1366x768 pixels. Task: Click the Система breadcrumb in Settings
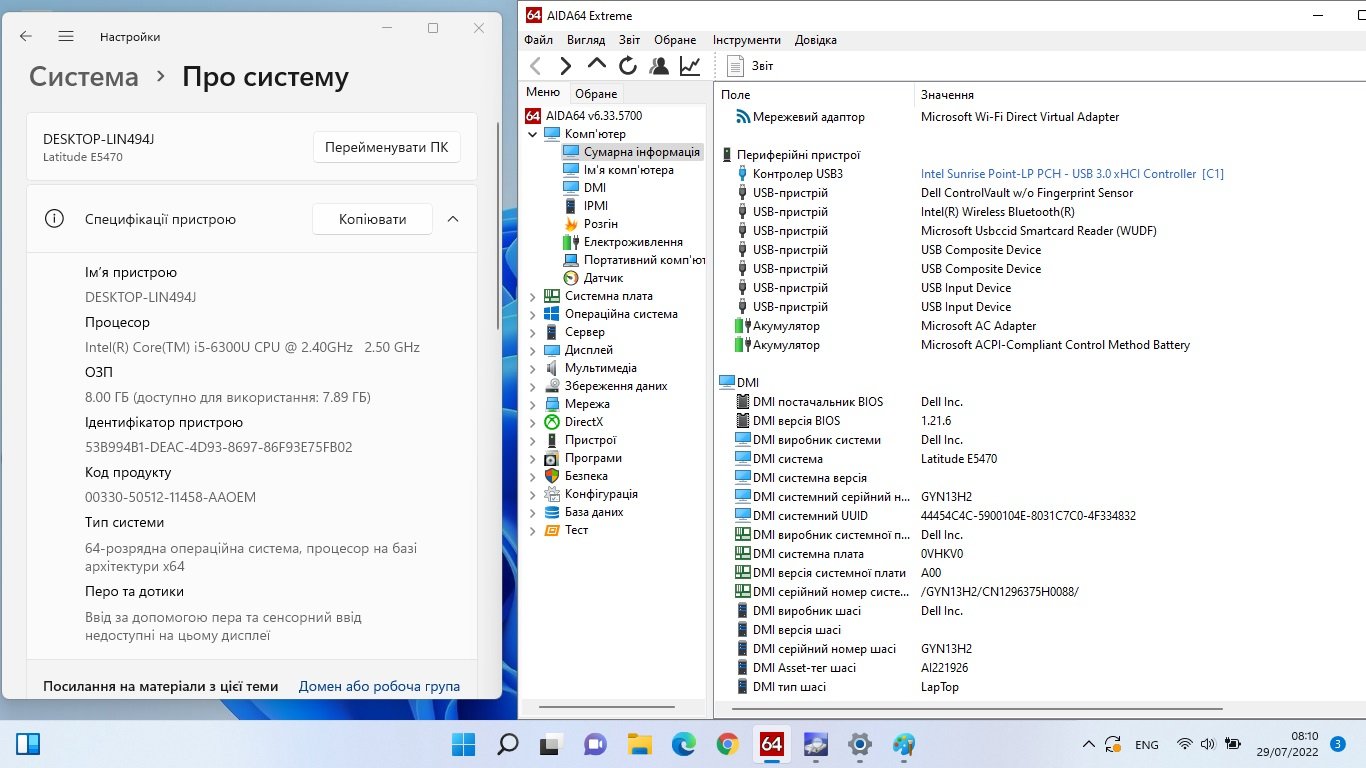tap(84, 77)
